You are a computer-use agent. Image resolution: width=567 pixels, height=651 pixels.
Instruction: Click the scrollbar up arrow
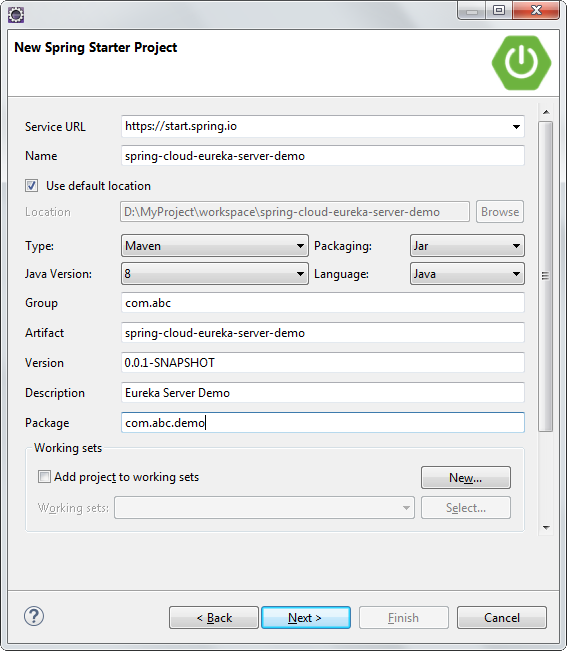(x=546, y=112)
